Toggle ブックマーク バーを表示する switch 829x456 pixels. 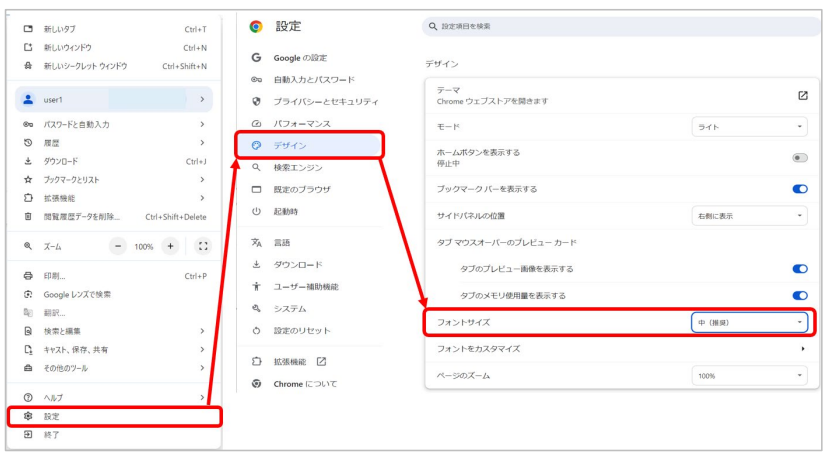(799, 188)
